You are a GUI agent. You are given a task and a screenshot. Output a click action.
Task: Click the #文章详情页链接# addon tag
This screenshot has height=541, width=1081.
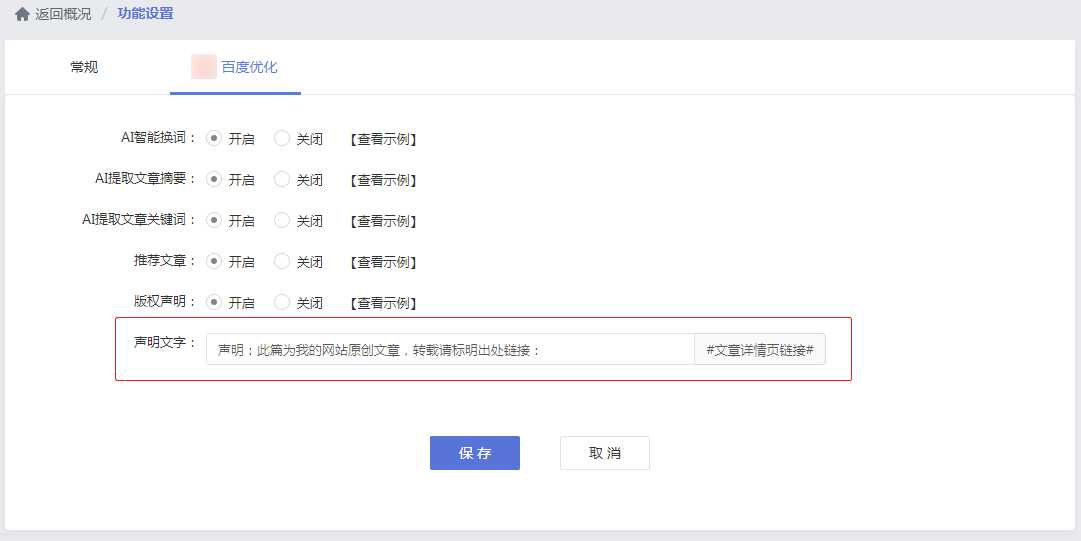[x=760, y=349]
